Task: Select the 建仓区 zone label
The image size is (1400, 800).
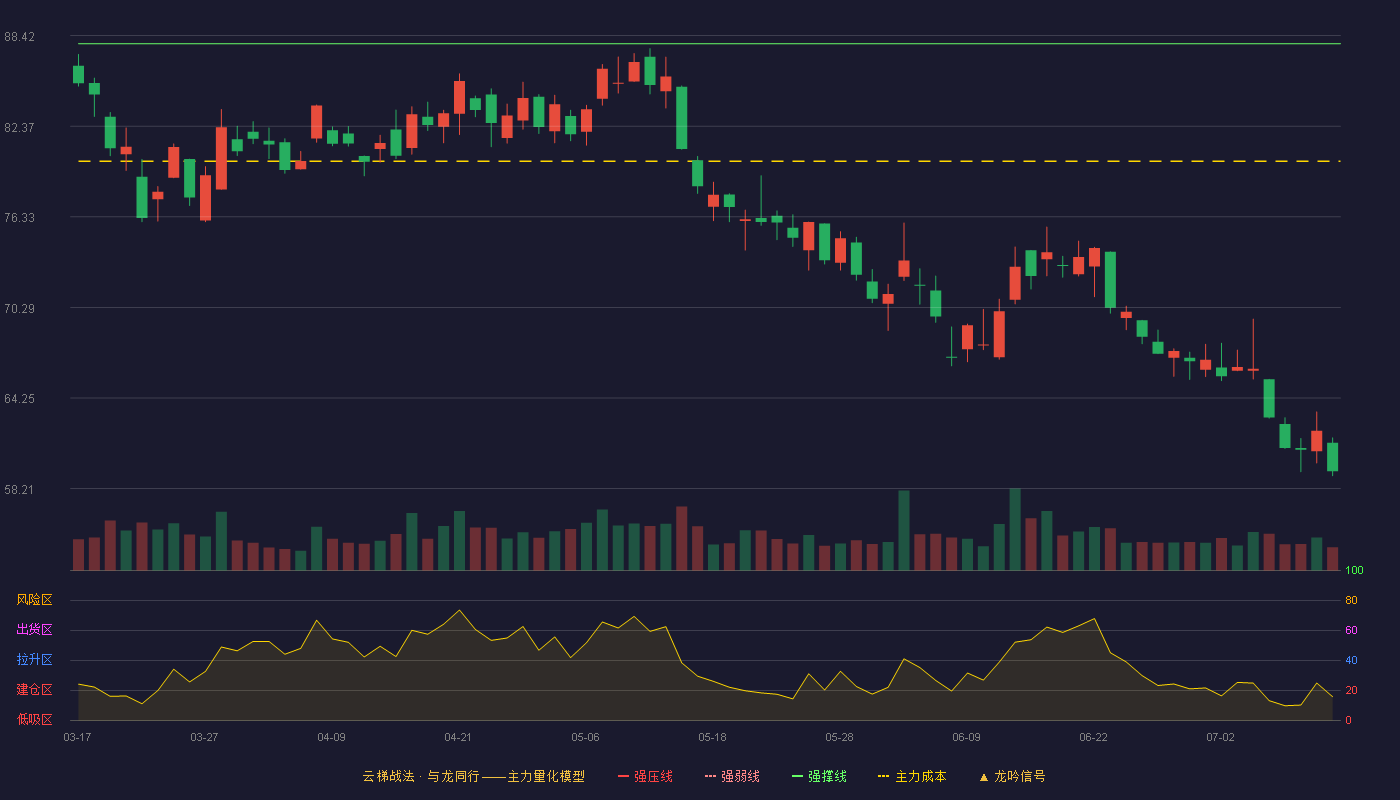Action: pyautogui.click(x=34, y=690)
